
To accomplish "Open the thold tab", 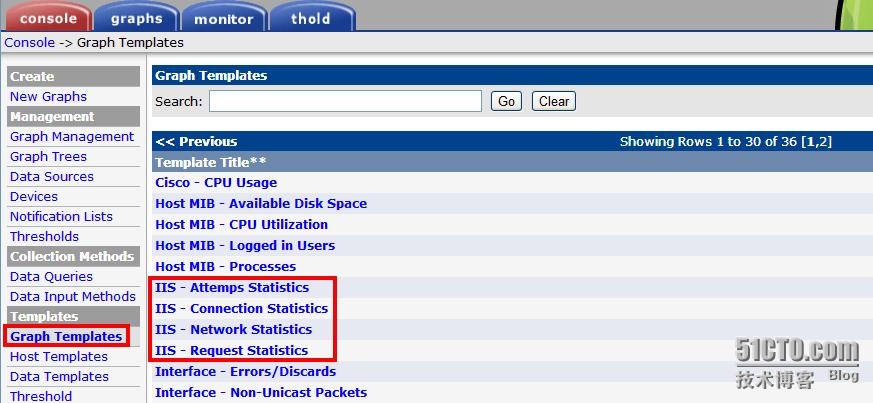I will click(x=311, y=17).
